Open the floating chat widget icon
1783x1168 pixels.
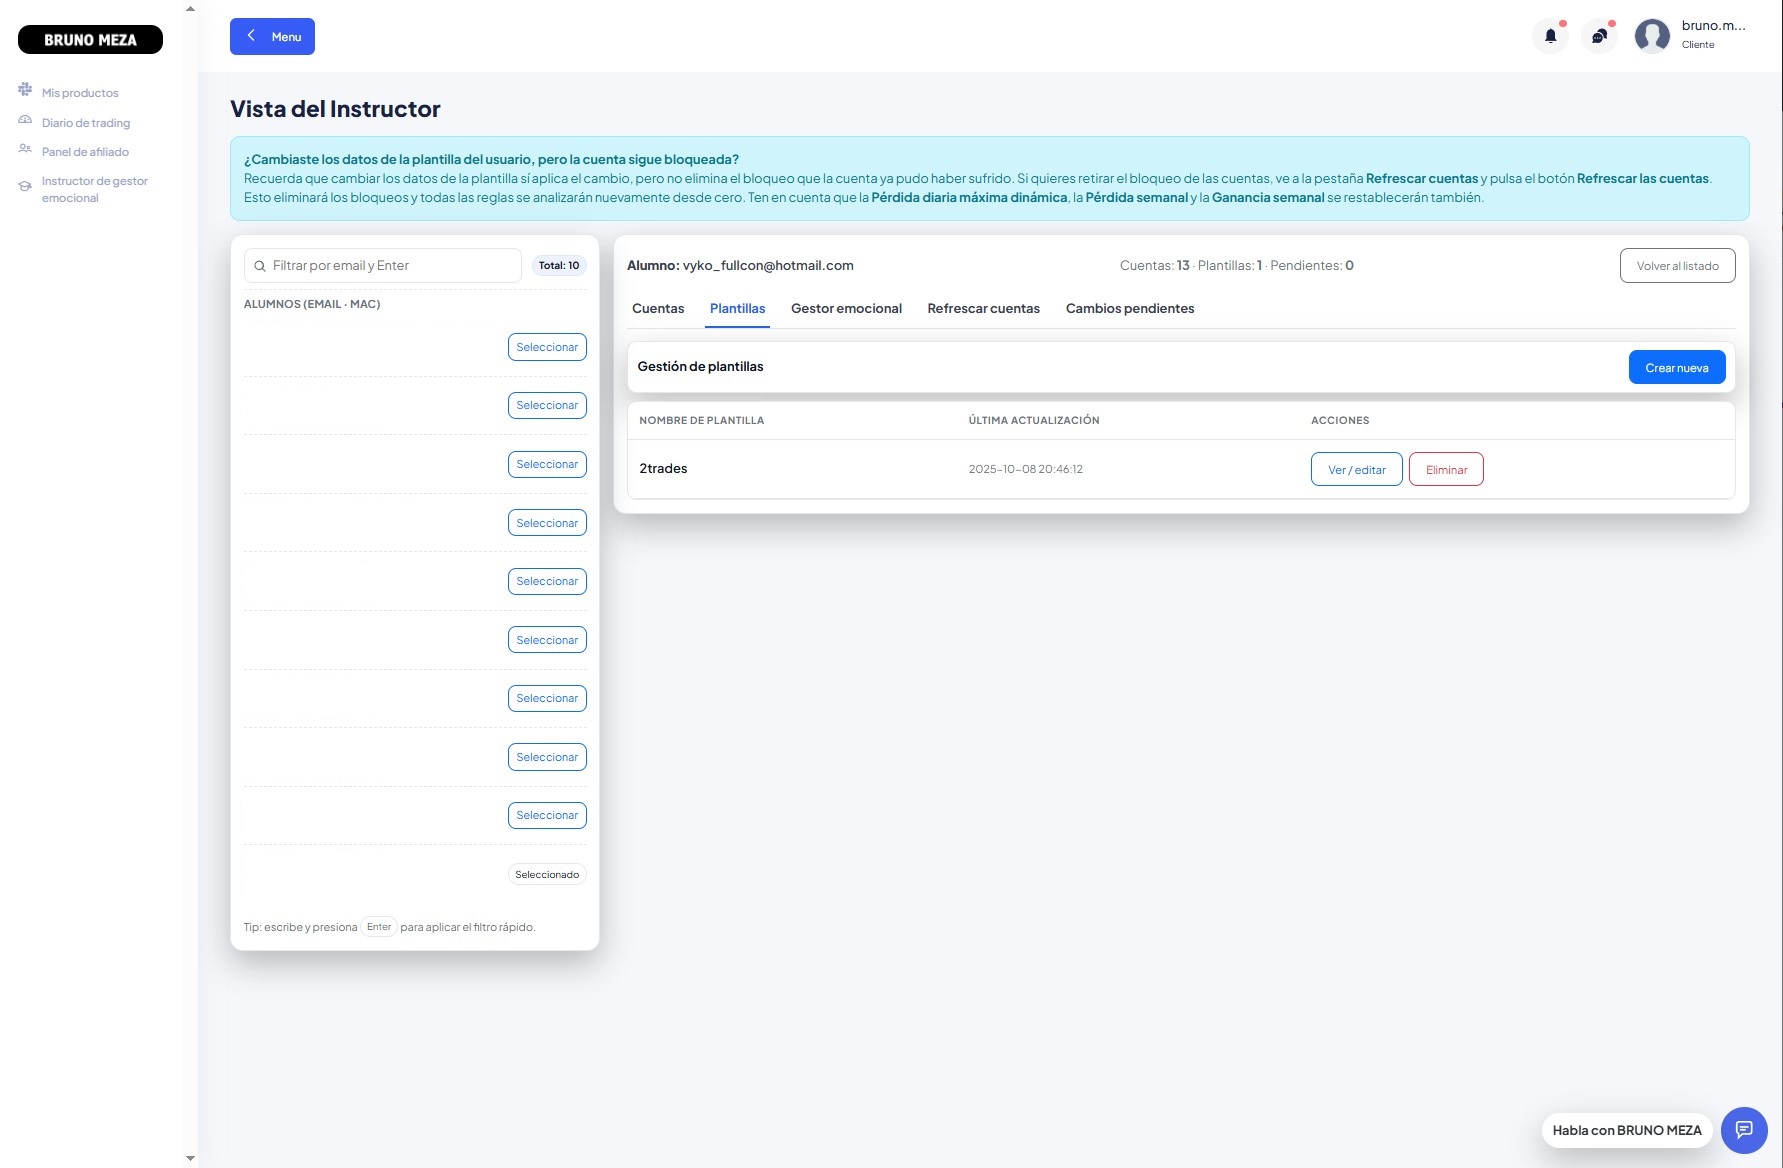tap(1744, 1130)
